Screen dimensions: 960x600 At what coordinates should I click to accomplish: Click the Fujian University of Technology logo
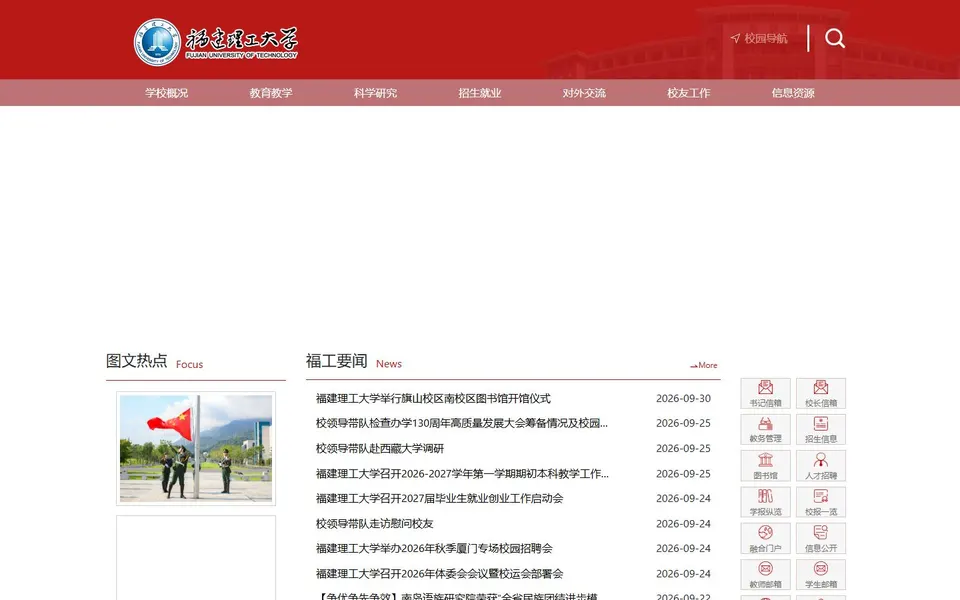(x=216, y=42)
